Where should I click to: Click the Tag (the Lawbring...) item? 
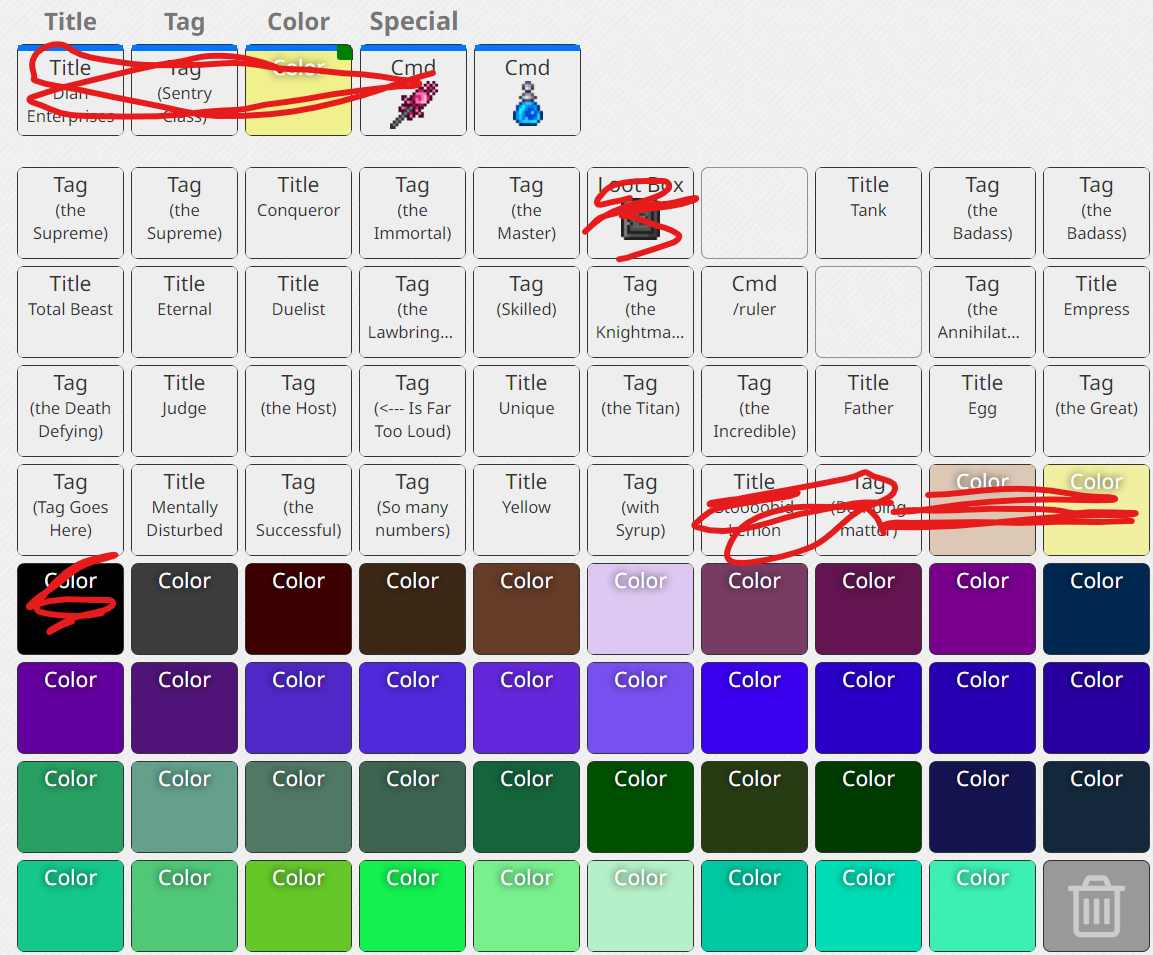[x=413, y=312]
